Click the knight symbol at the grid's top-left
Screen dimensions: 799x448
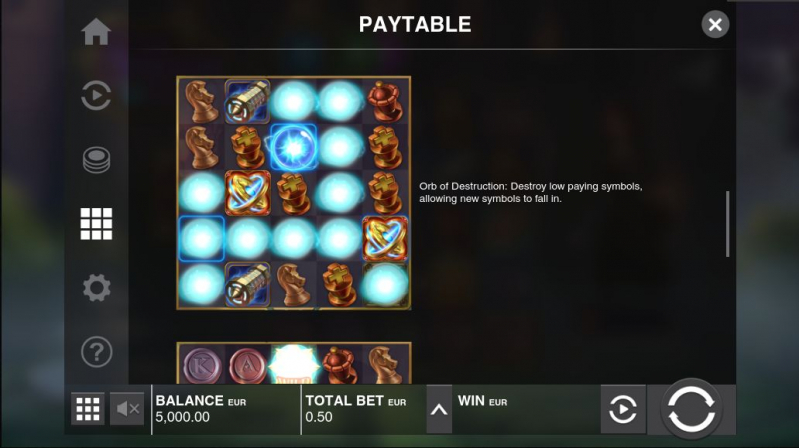(202, 101)
